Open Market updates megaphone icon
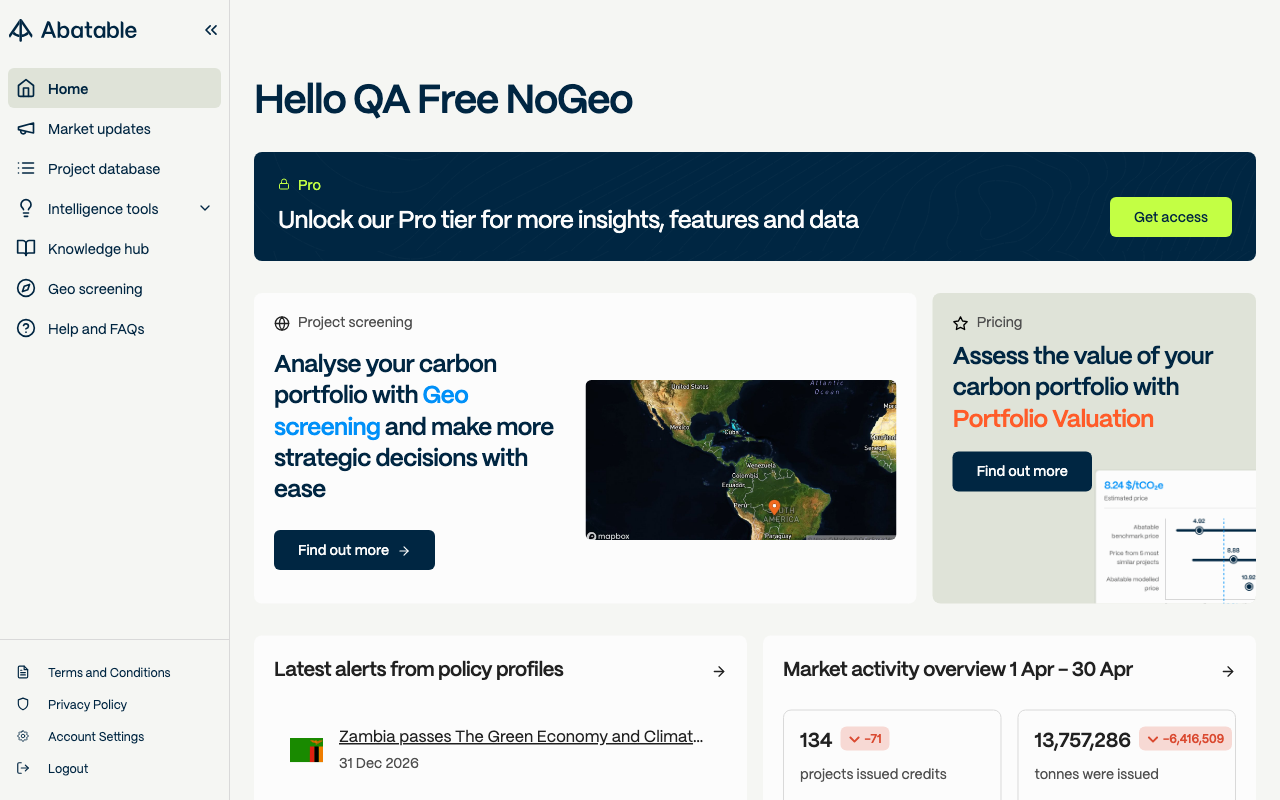 point(27,129)
